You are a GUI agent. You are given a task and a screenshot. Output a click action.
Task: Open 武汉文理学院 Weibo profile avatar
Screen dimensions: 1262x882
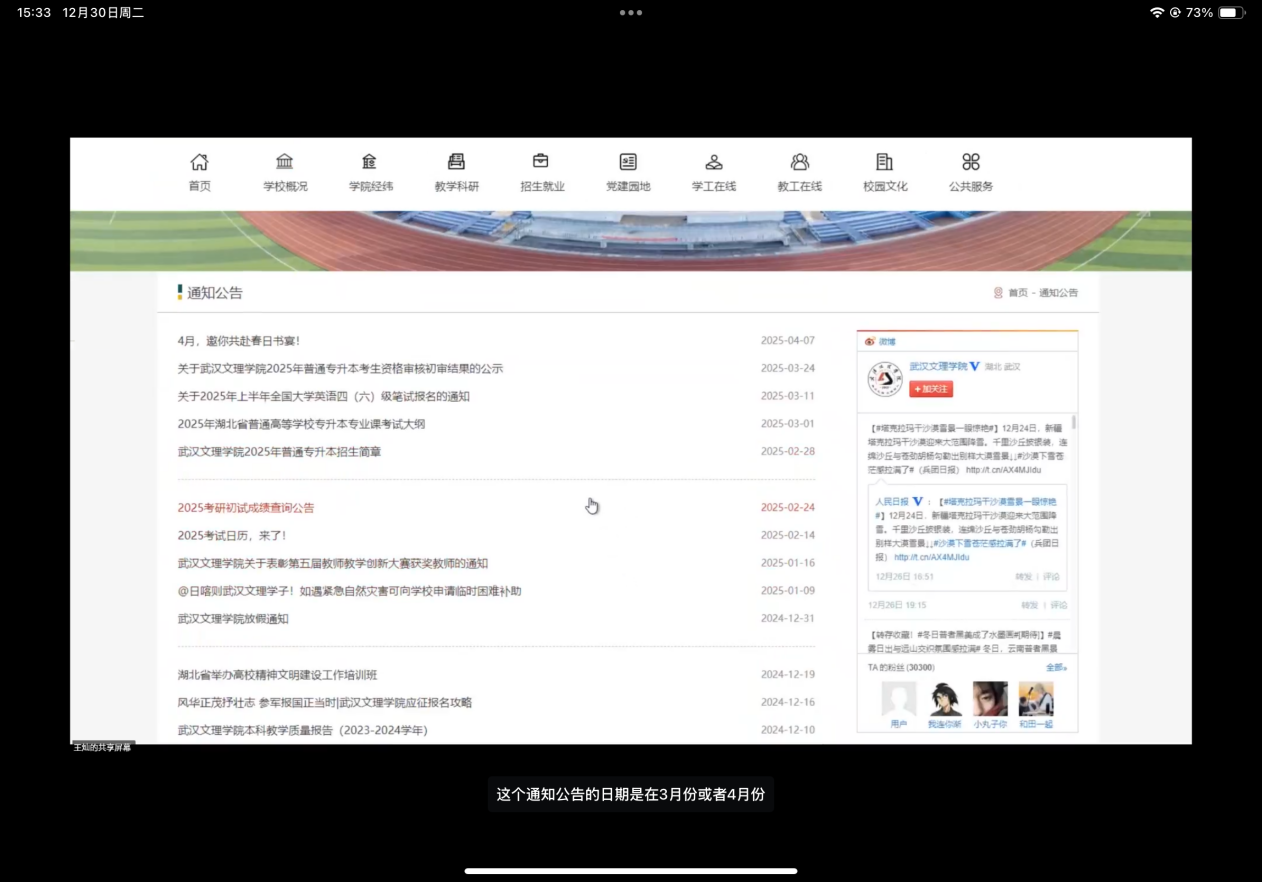[x=885, y=380]
